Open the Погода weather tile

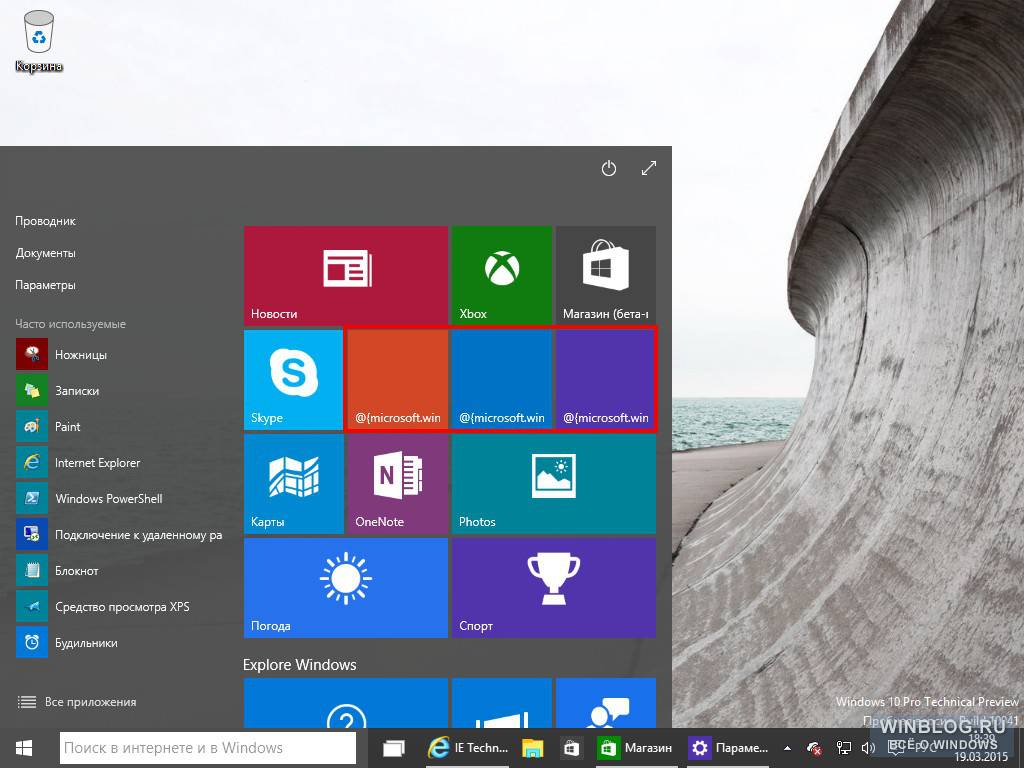point(345,588)
